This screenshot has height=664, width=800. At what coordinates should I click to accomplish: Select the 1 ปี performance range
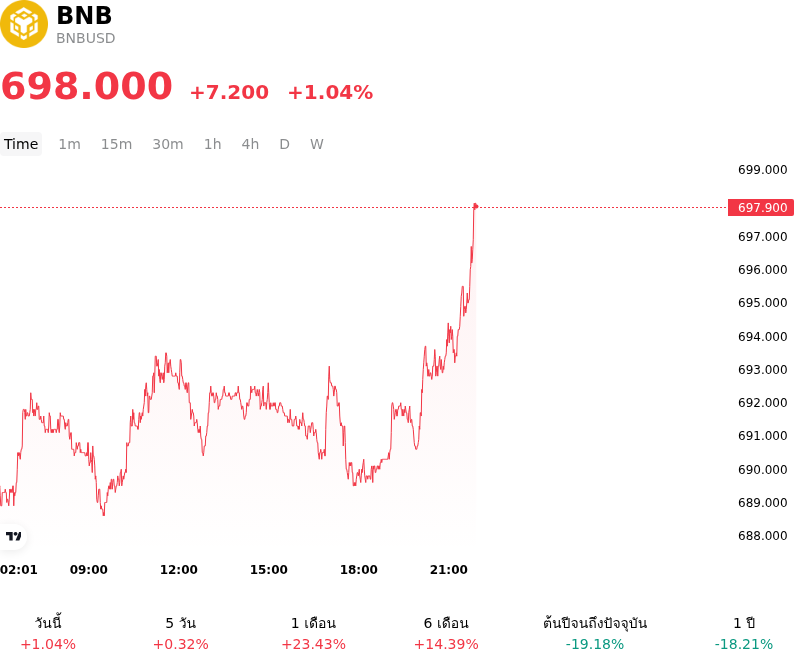coord(744,633)
